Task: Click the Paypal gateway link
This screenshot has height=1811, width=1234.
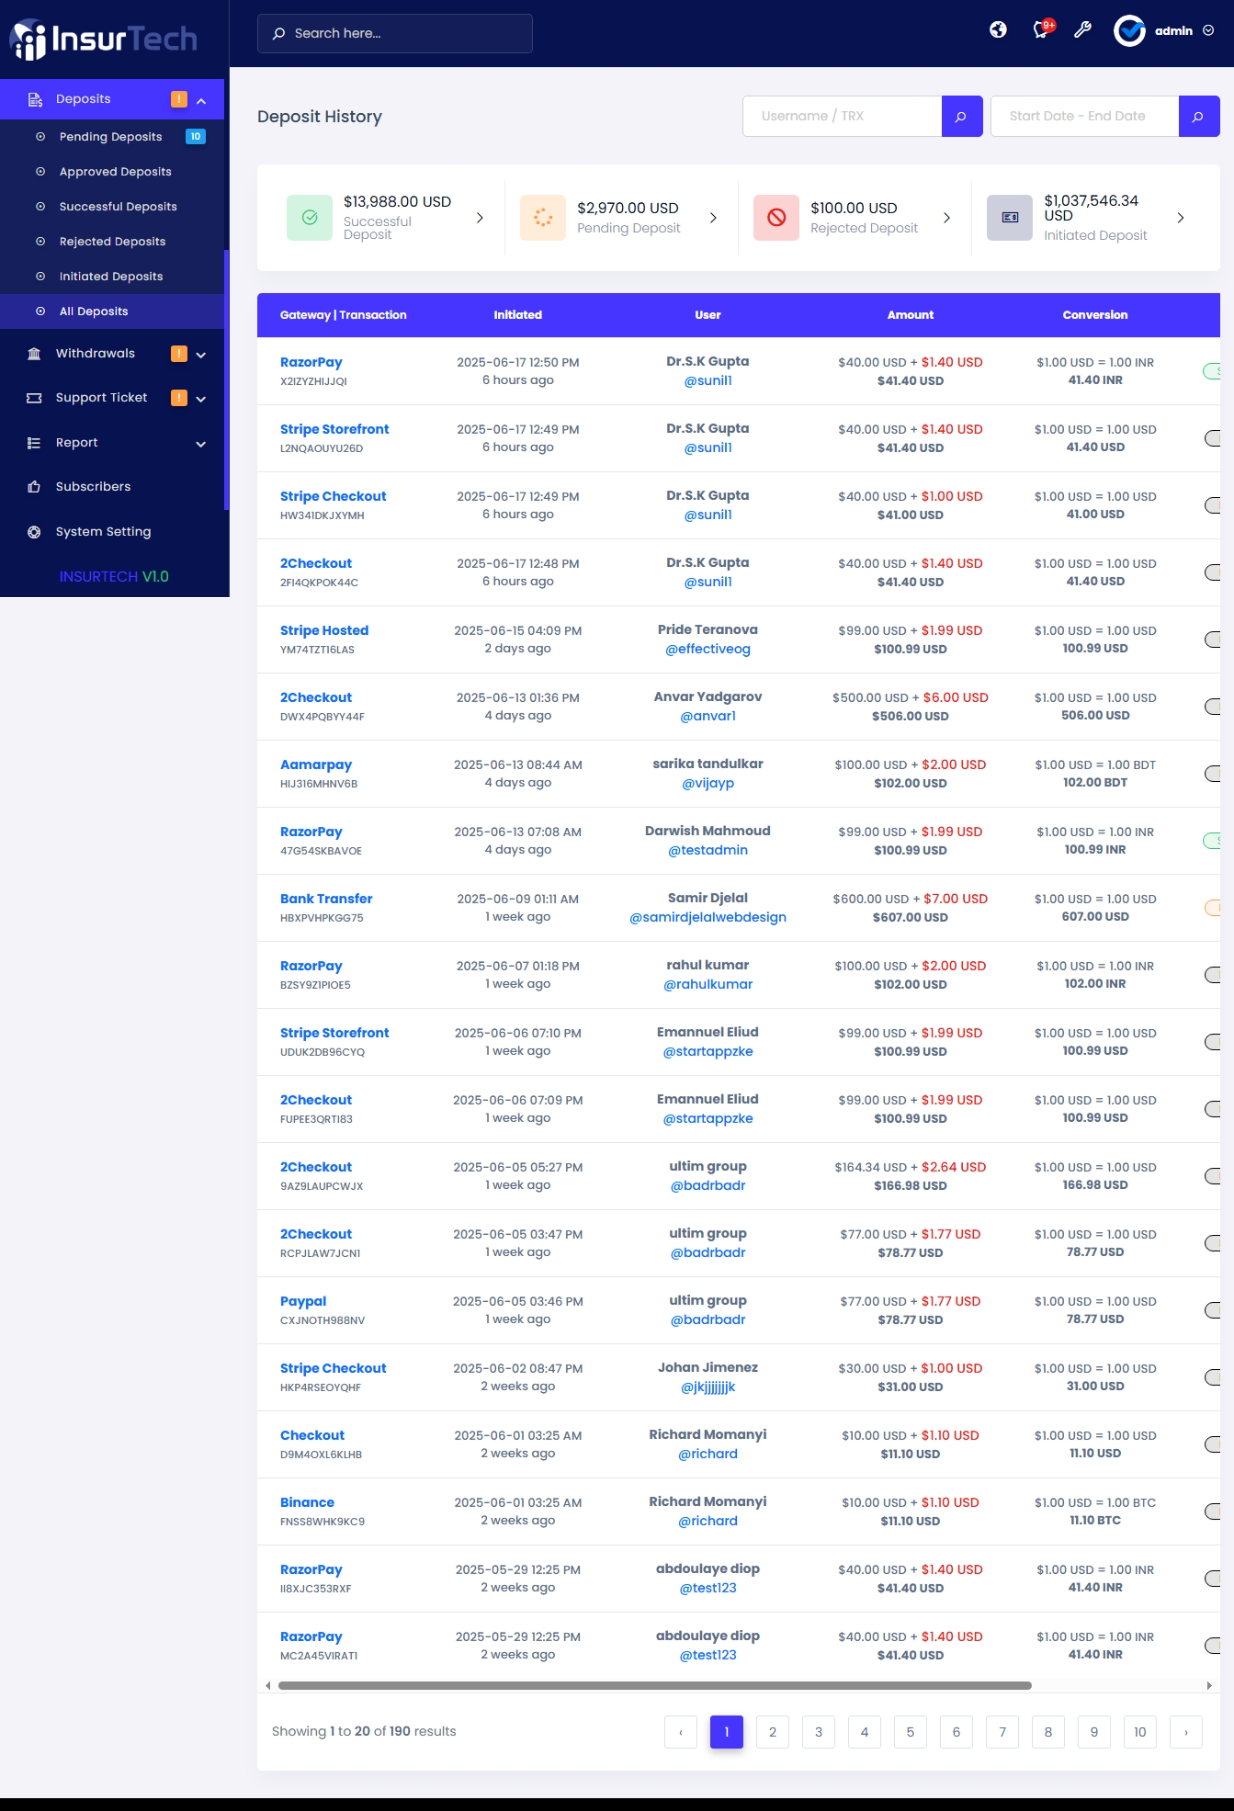Action: click(303, 1302)
